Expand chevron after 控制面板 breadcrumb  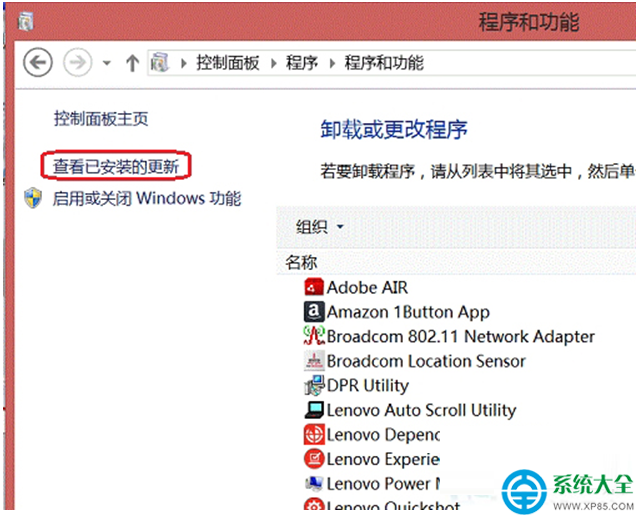pos(274,63)
